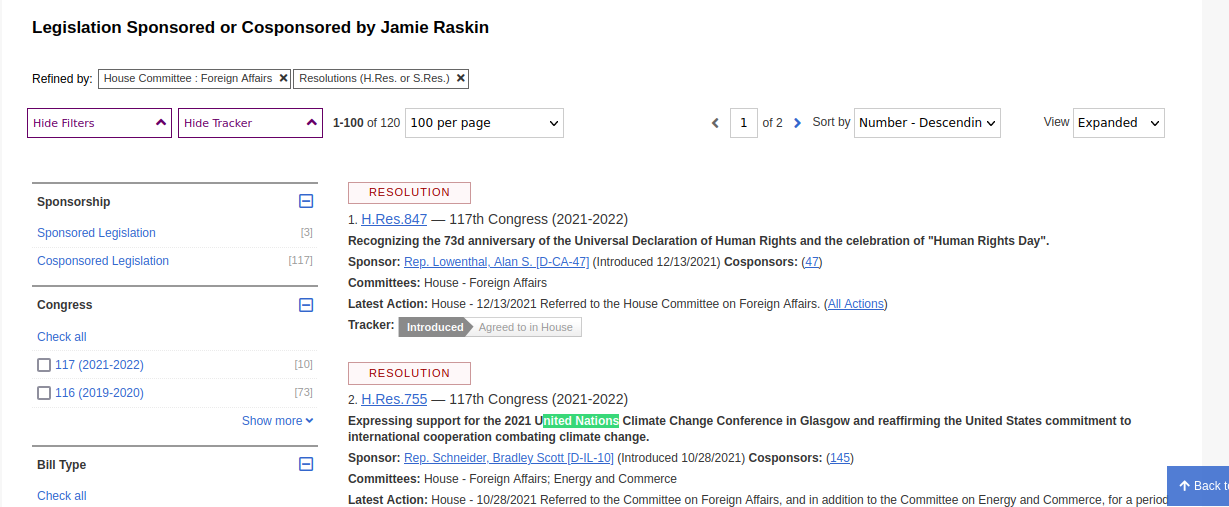Collapse the Congress filter section
This screenshot has height=507, width=1229.
[x=306, y=304]
